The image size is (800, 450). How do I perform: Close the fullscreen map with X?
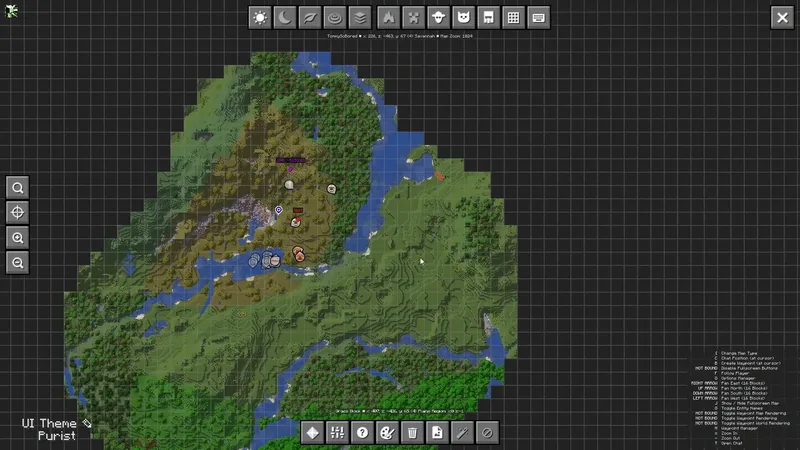782,18
